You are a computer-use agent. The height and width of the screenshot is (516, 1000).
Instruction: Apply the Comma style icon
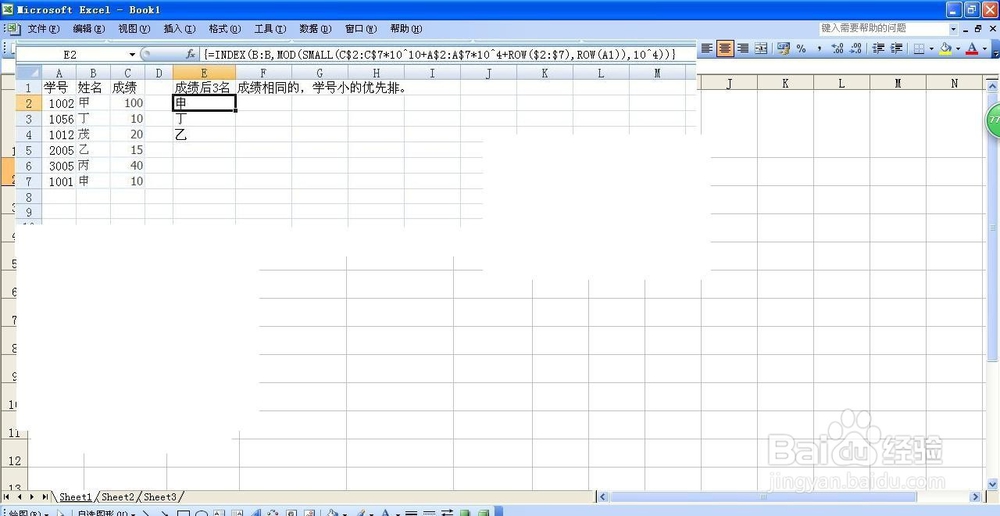click(x=819, y=48)
